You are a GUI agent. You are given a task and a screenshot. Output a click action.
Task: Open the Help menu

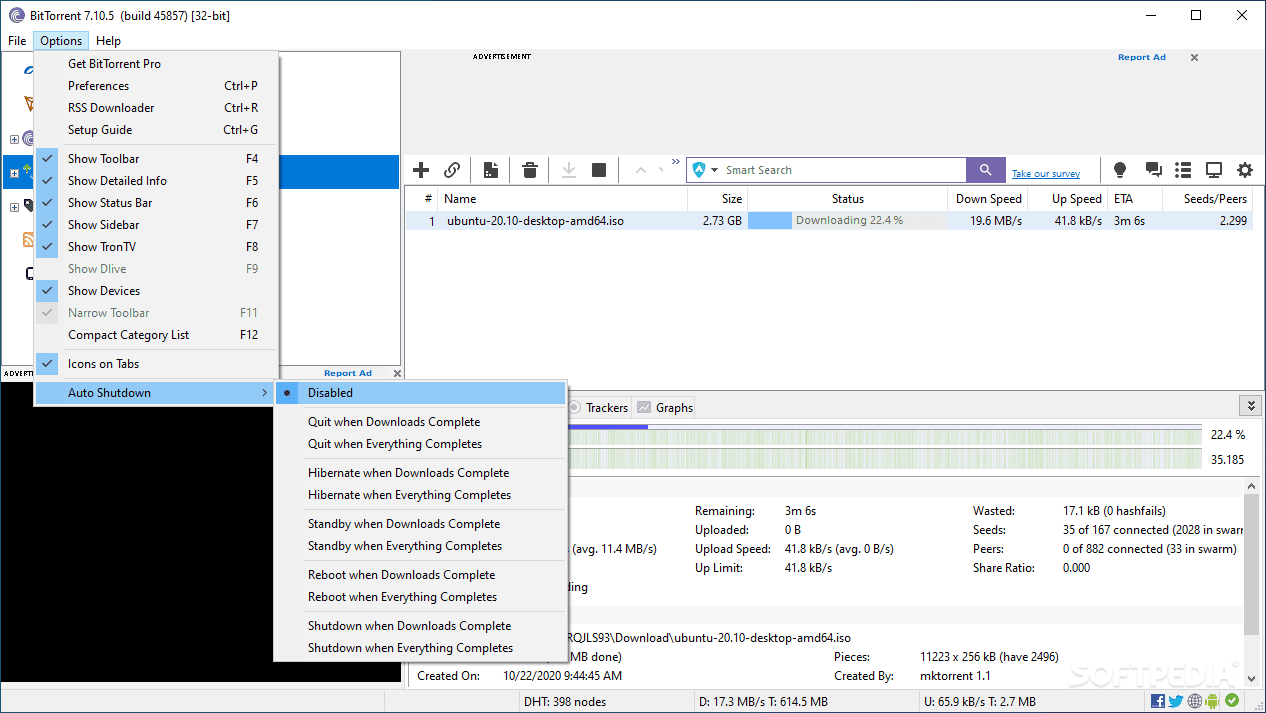[x=108, y=41]
